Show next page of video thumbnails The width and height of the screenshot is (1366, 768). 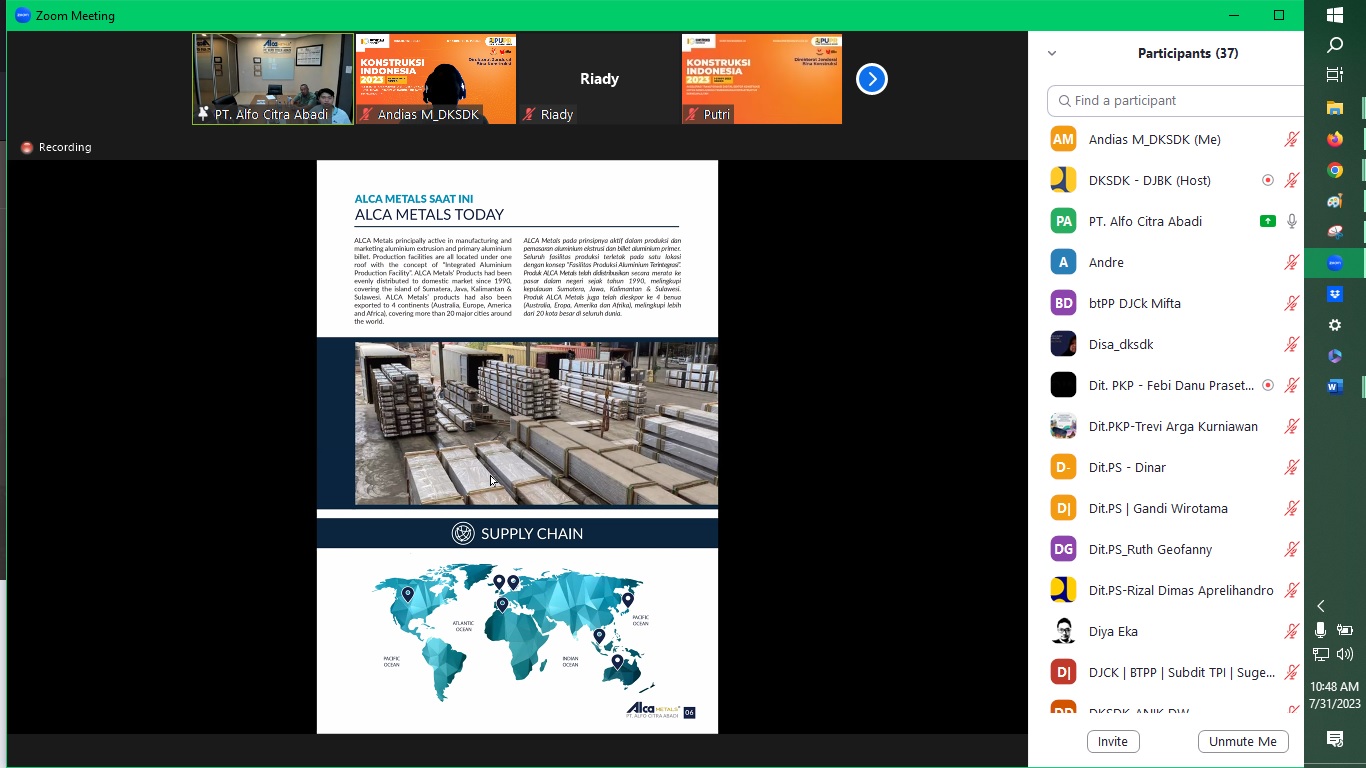pos(872,79)
